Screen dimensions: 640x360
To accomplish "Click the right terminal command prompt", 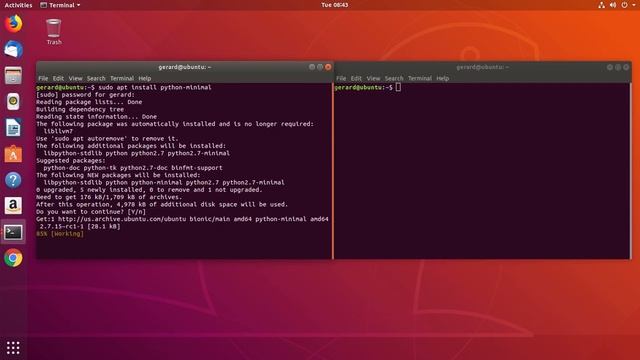I will (x=367, y=87).
